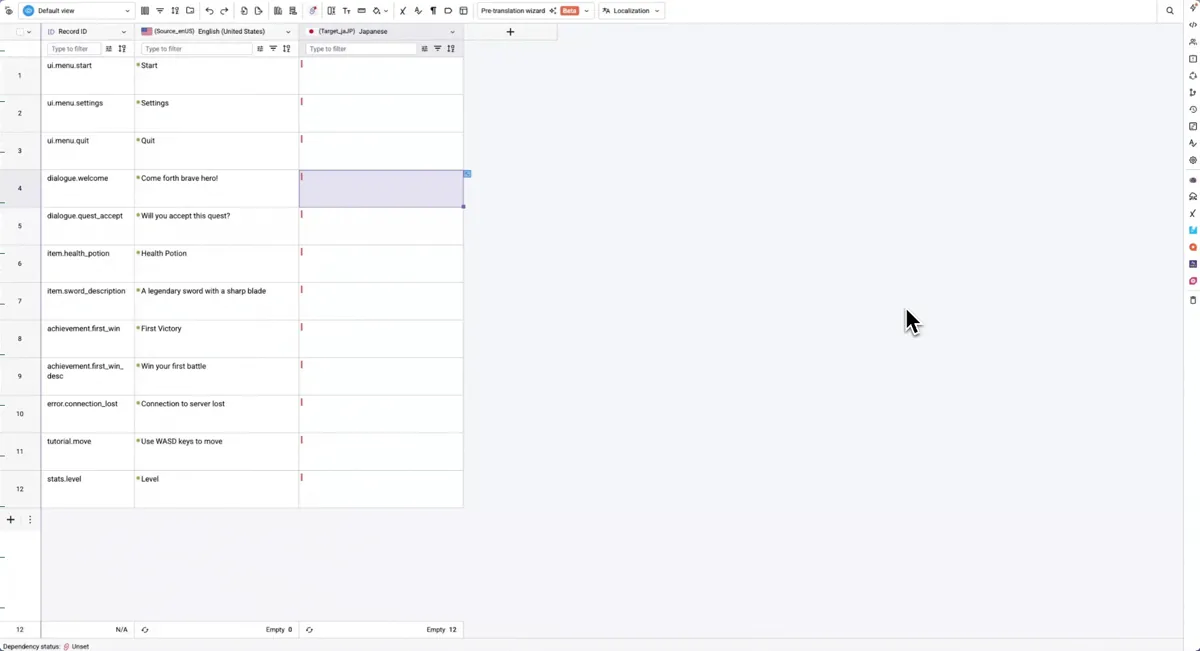Viewport: 1200px width, 651px height.
Task: Refresh the Japanese column summary footer
Action: tap(309, 630)
